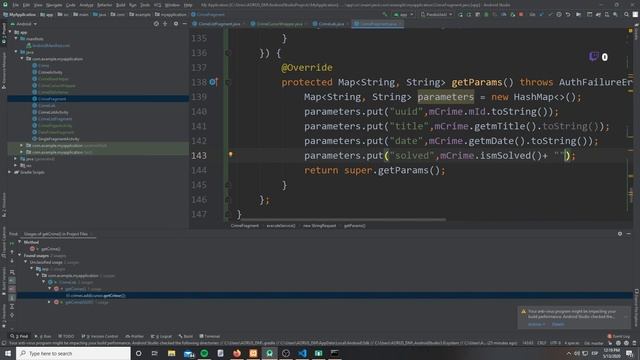This screenshot has width=640, height=360.
Task: Open Visual Studio Code from taskbar
Action: coord(302,353)
